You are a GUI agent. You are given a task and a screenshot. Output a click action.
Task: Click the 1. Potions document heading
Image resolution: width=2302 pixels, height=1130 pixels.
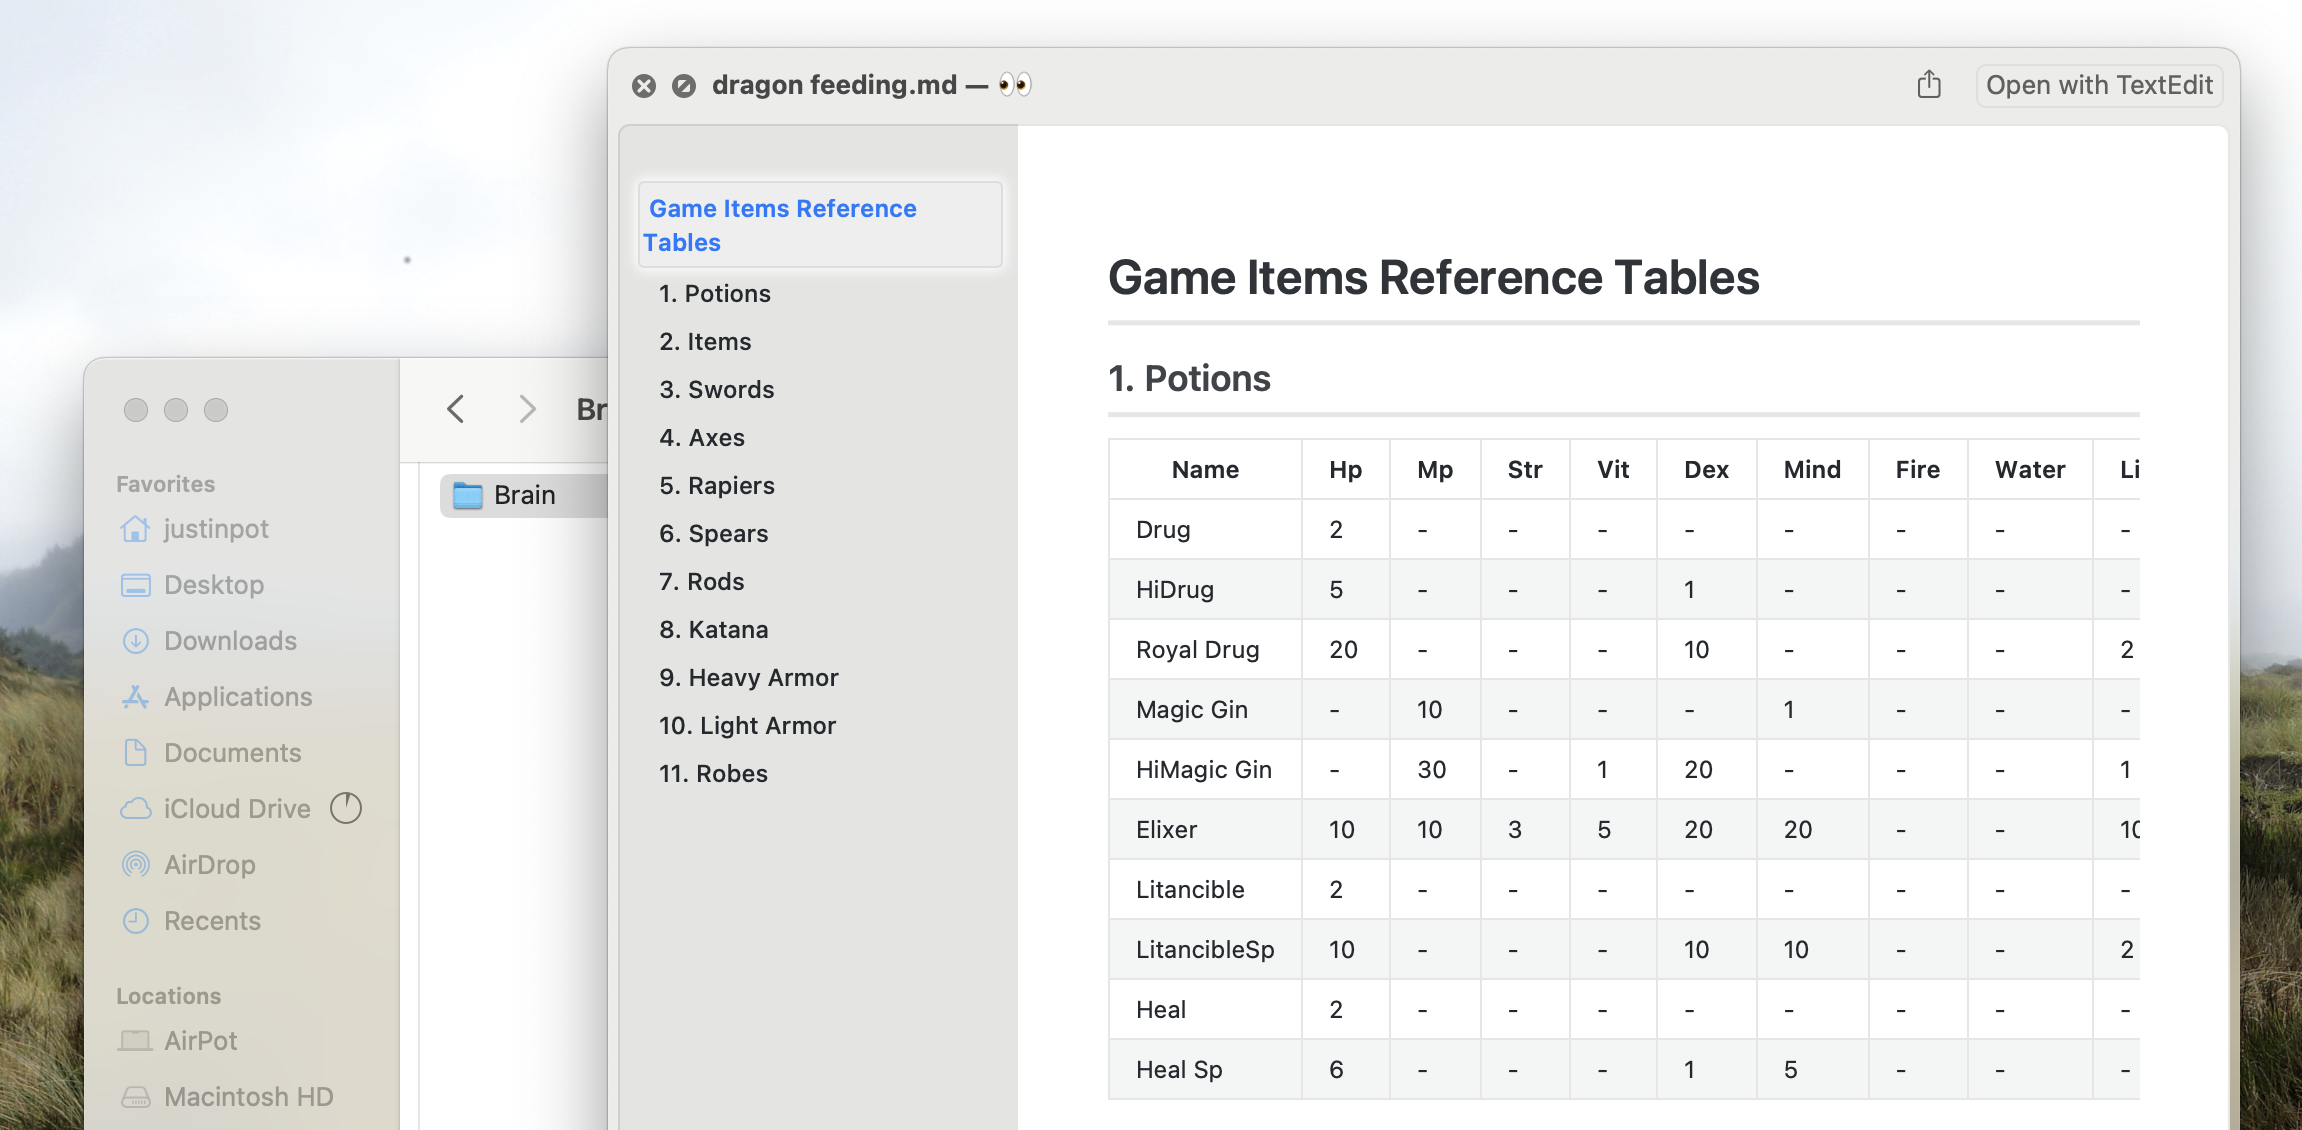click(x=1189, y=379)
